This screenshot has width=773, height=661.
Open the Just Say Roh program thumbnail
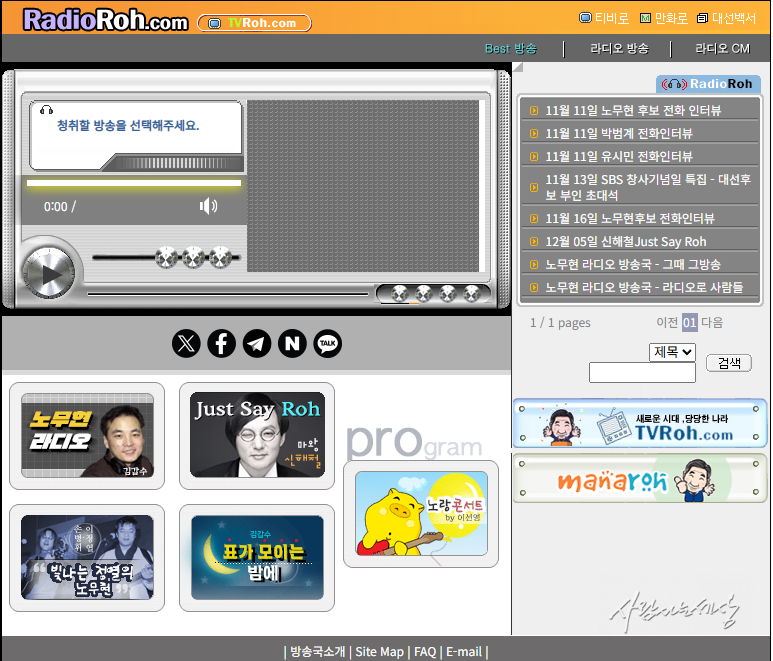click(257, 435)
